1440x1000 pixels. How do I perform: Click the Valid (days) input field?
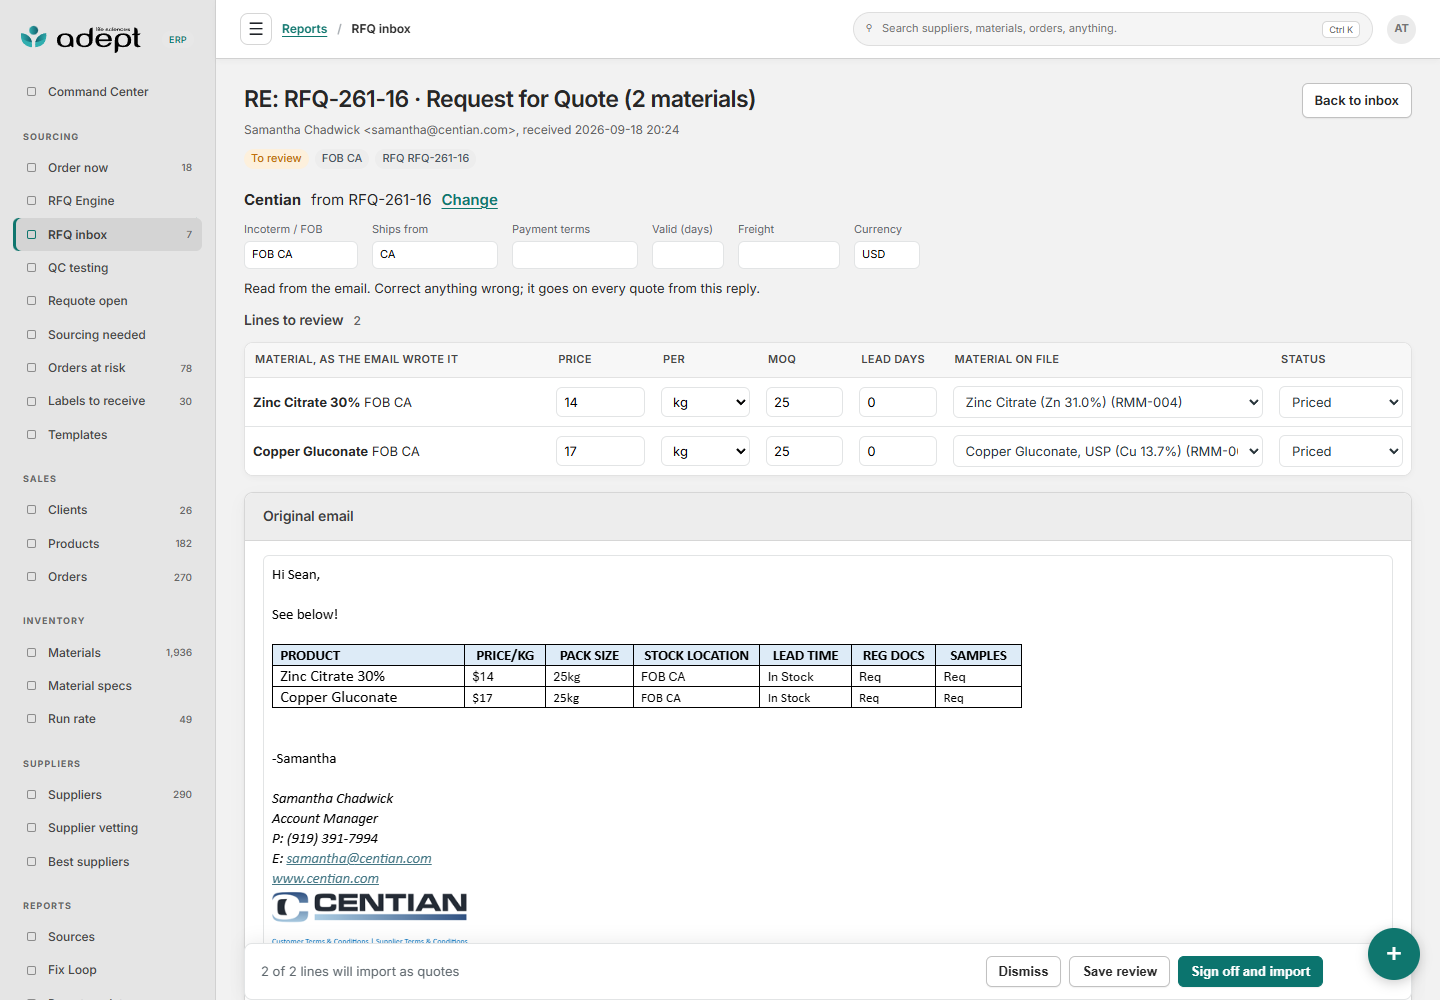pos(688,255)
